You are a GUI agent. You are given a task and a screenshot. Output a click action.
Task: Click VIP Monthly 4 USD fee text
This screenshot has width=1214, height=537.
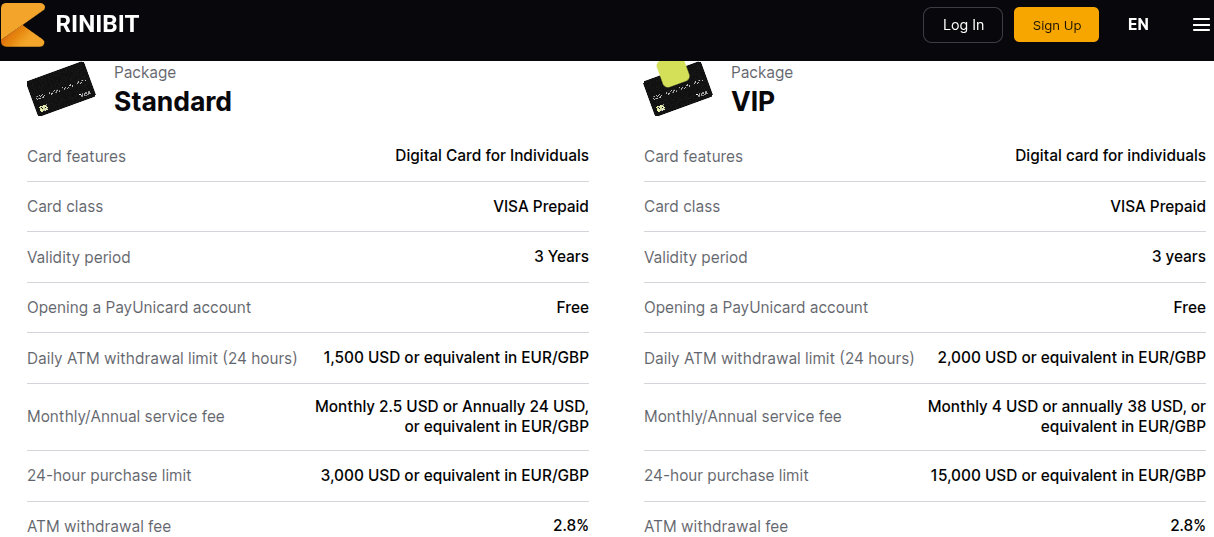pyautogui.click(x=1067, y=416)
